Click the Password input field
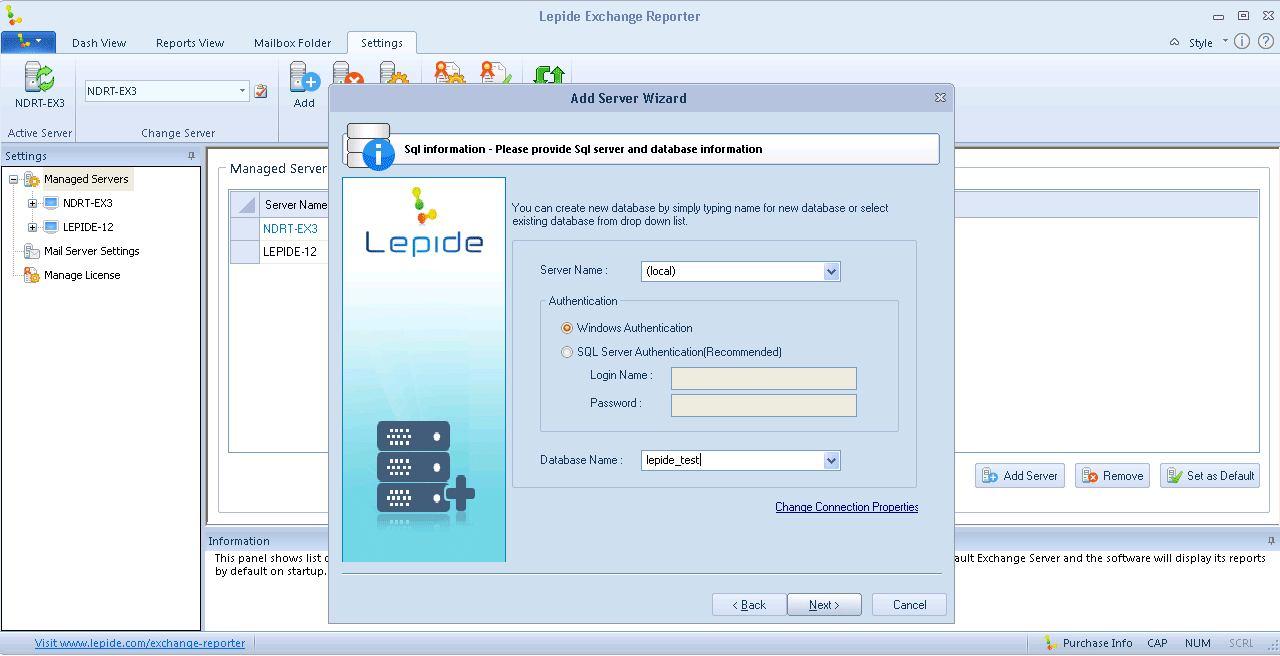 764,405
